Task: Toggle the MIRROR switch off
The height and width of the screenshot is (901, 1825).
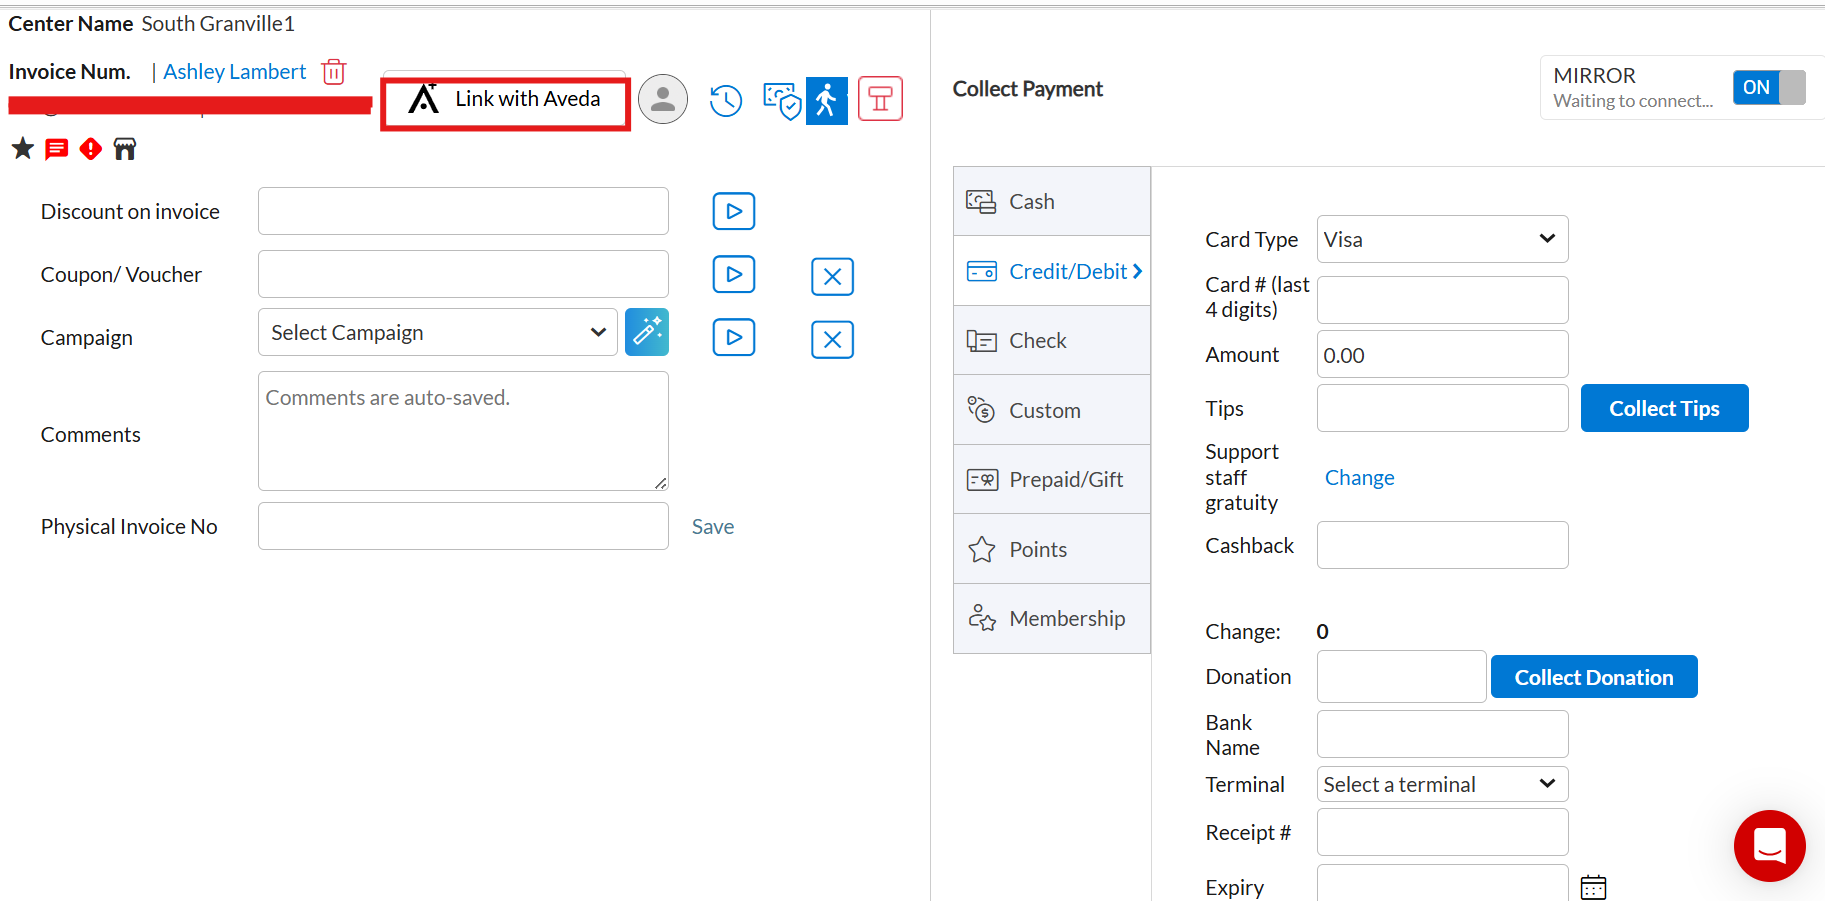Action: coord(1769,88)
